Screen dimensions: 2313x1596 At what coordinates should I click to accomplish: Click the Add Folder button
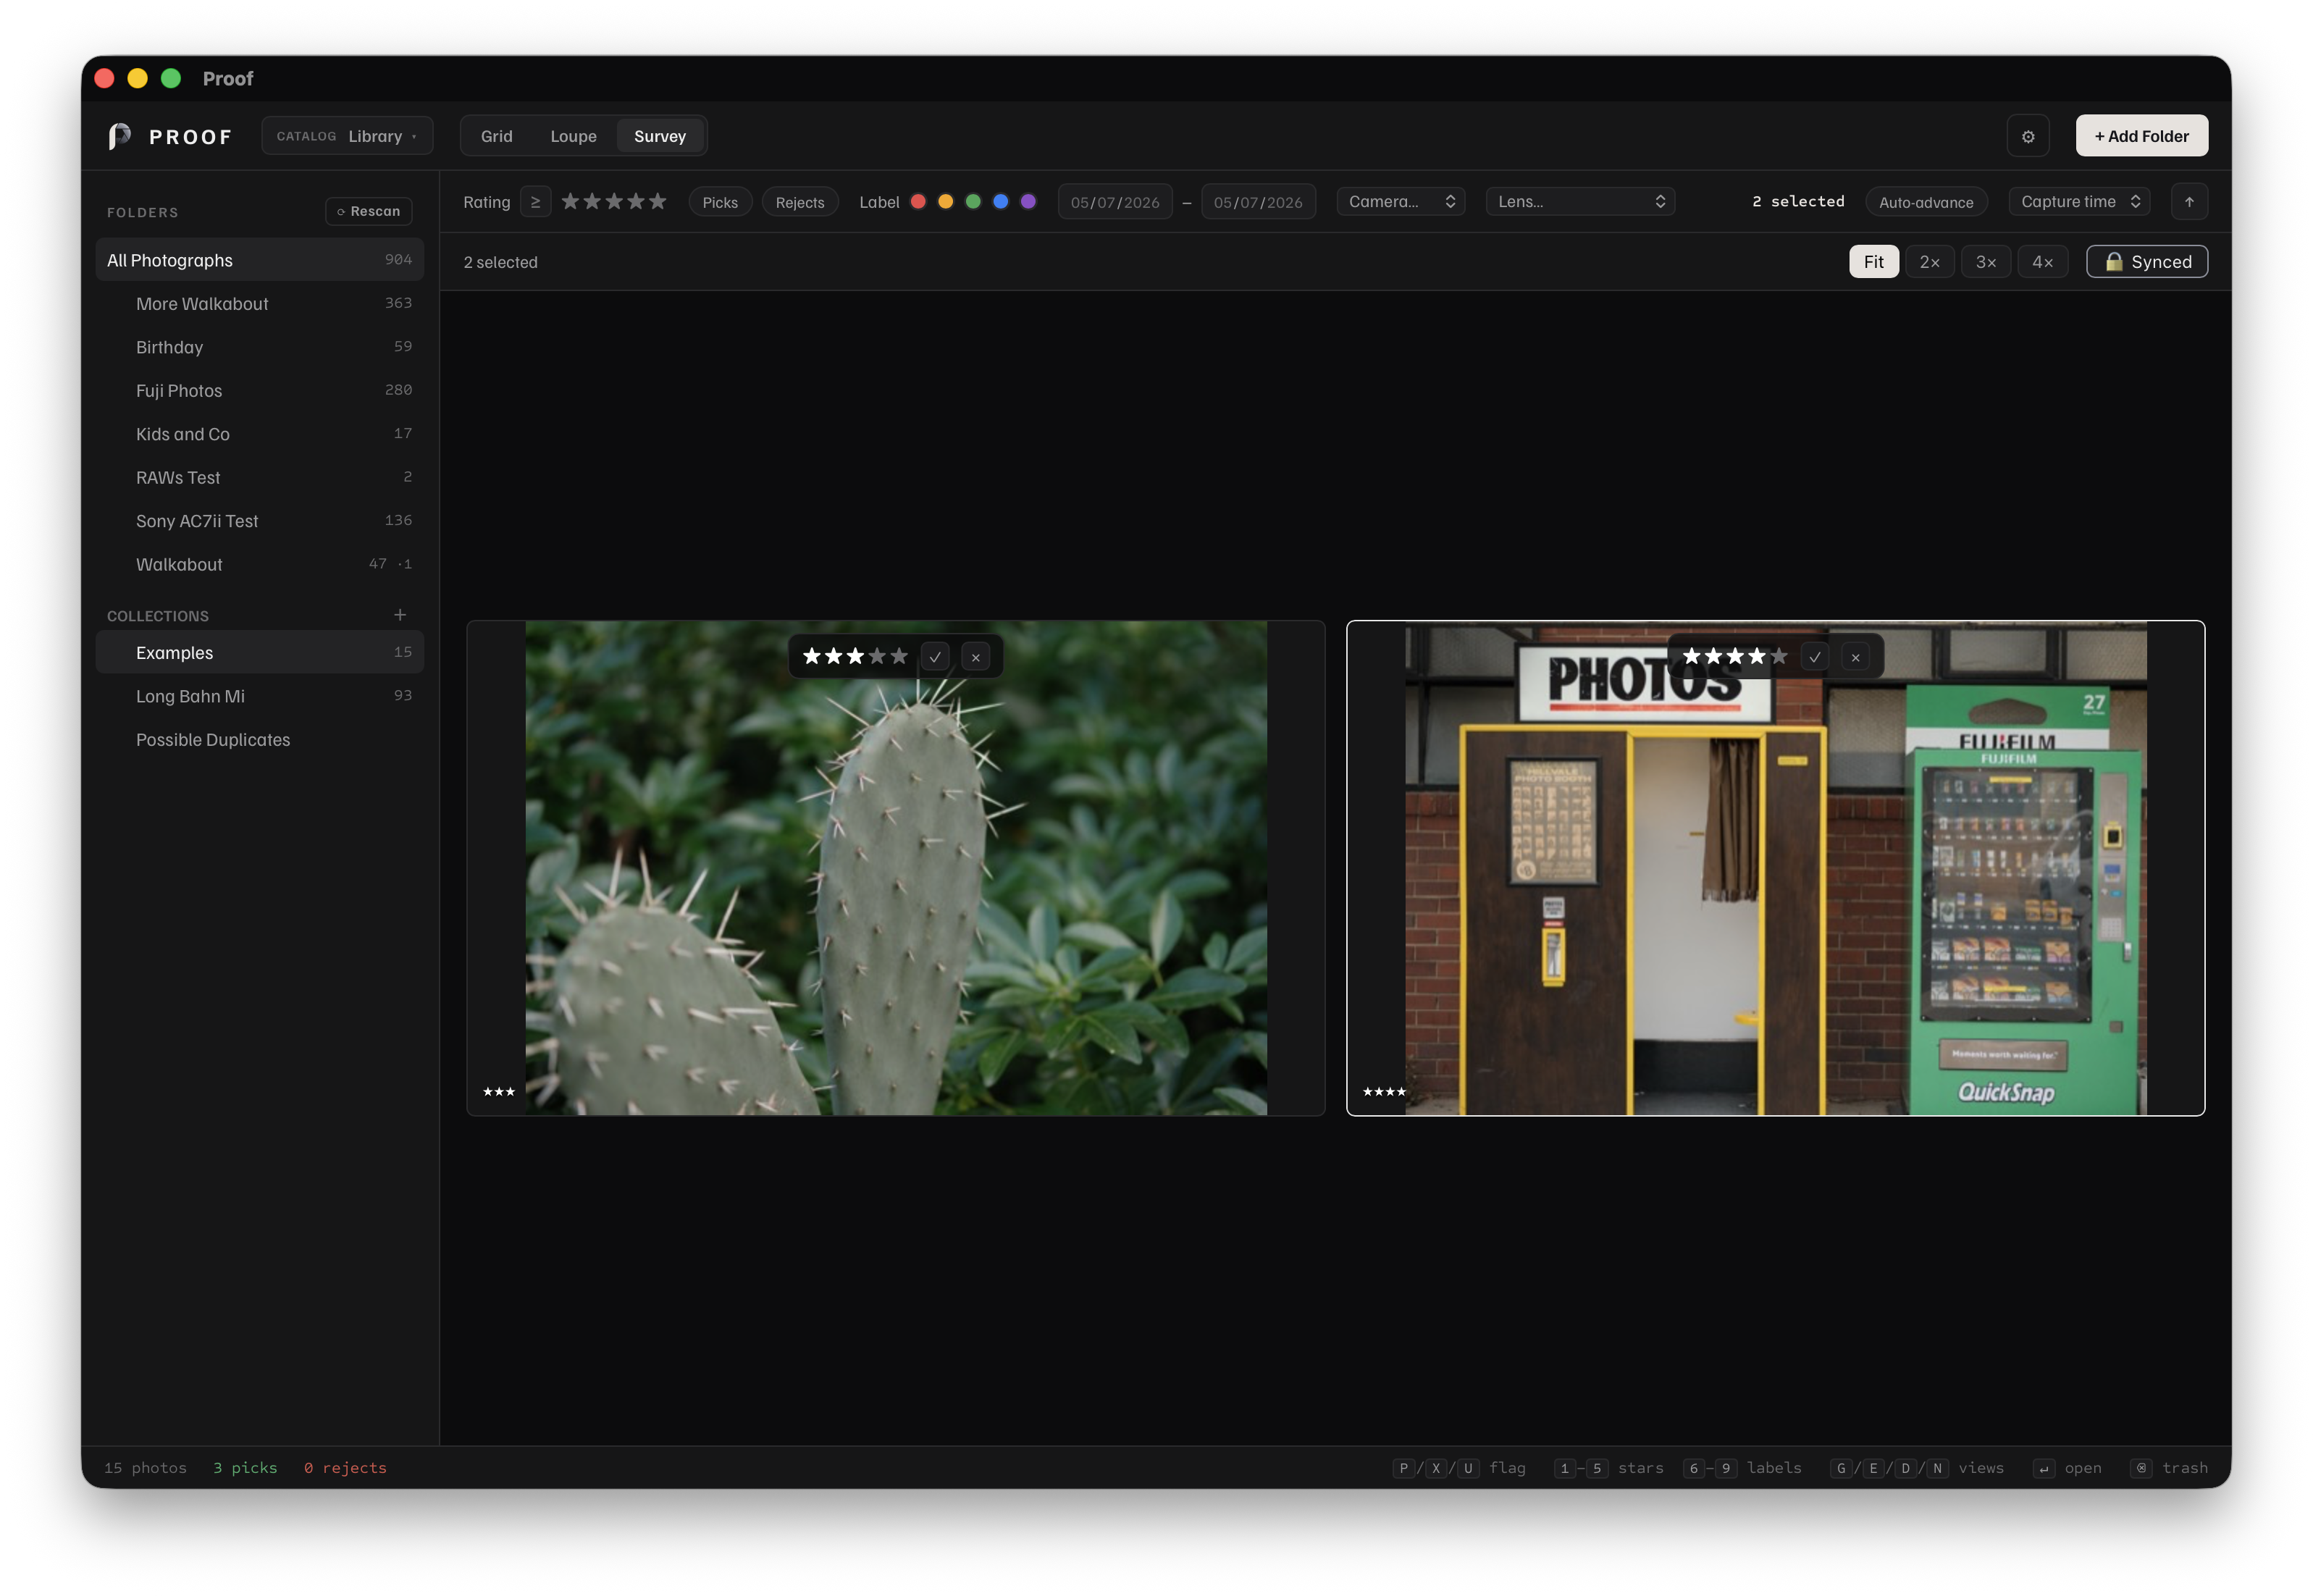[2141, 136]
